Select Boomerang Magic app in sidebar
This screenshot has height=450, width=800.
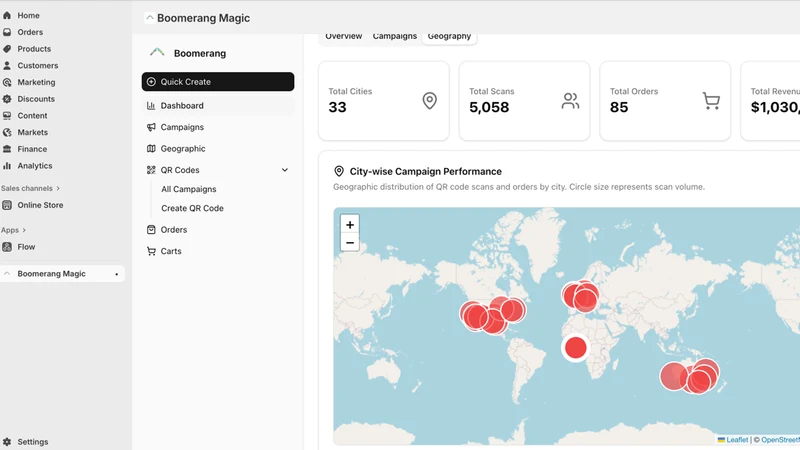click(62, 274)
